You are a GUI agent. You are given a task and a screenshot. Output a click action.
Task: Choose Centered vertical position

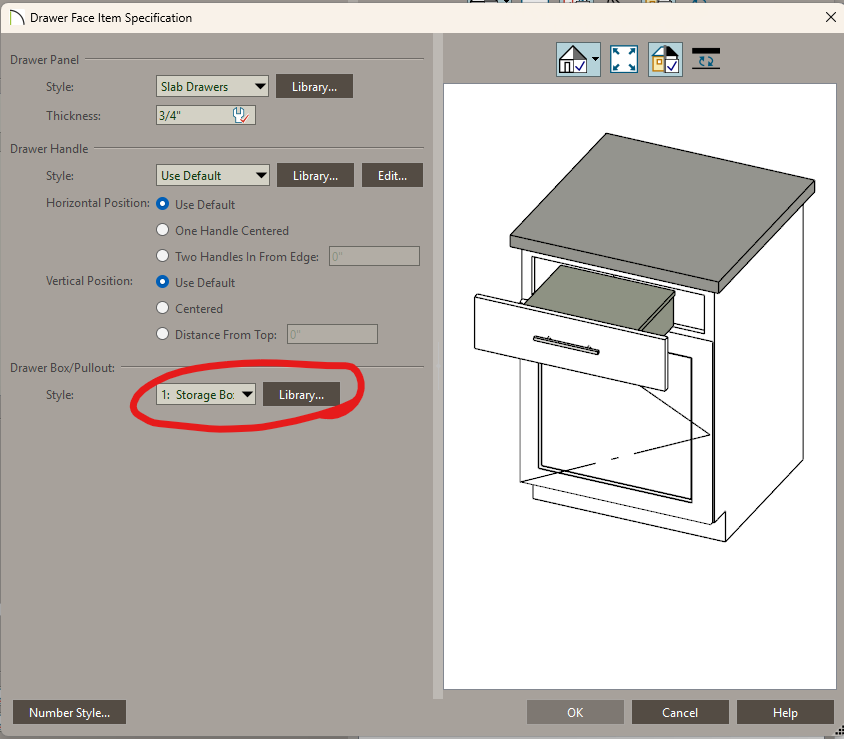click(x=164, y=309)
